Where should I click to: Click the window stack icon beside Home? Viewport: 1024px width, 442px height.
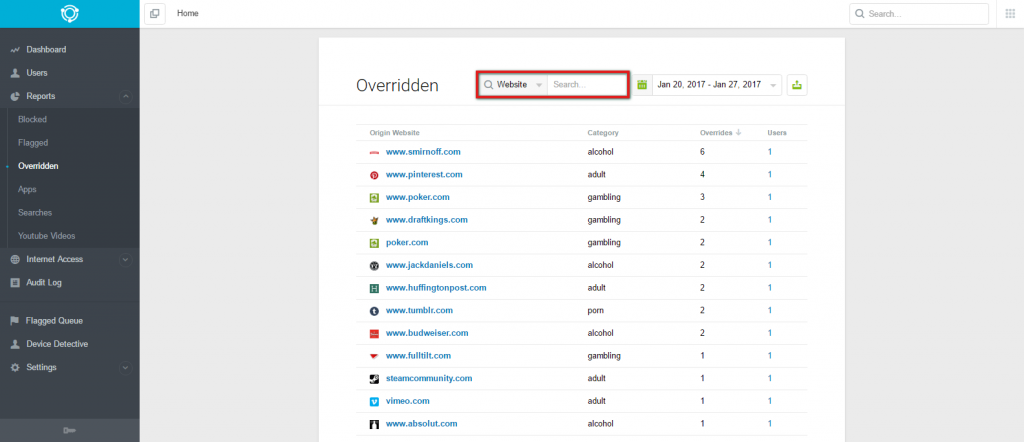click(x=155, y=14)
